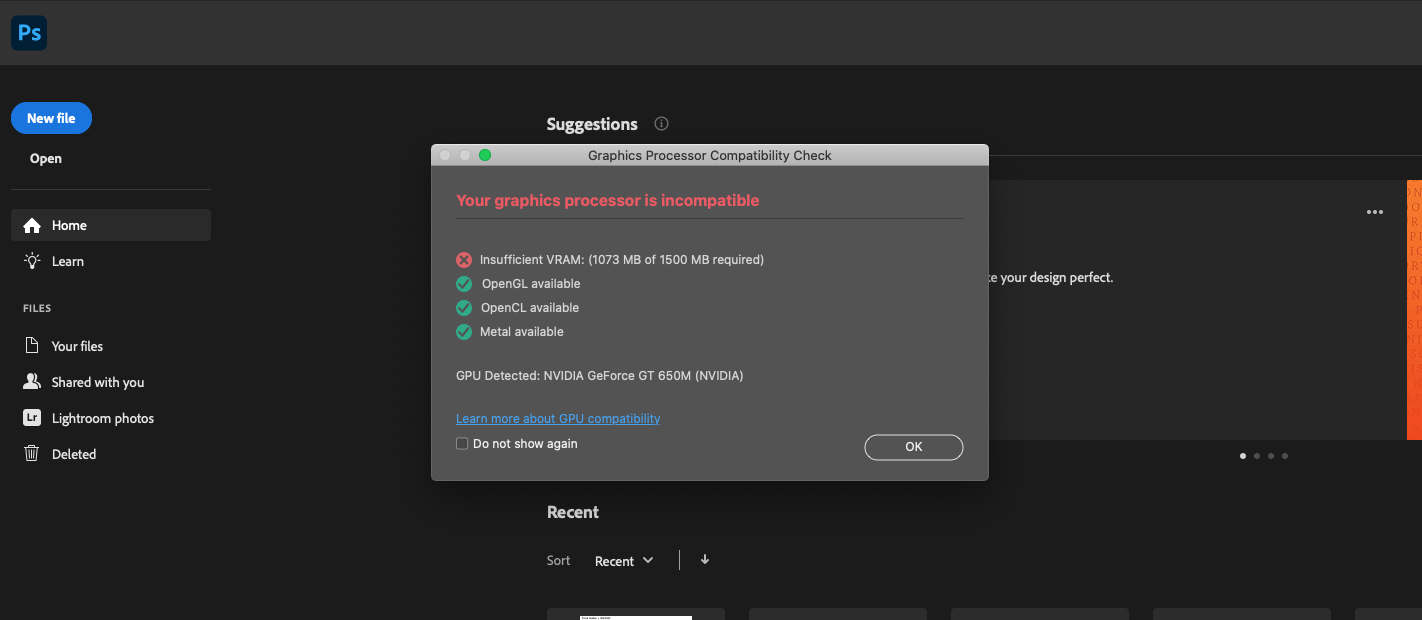Open Your files document icon
Viewport: 1422px width, 620px height.
(x=32, y=346)
